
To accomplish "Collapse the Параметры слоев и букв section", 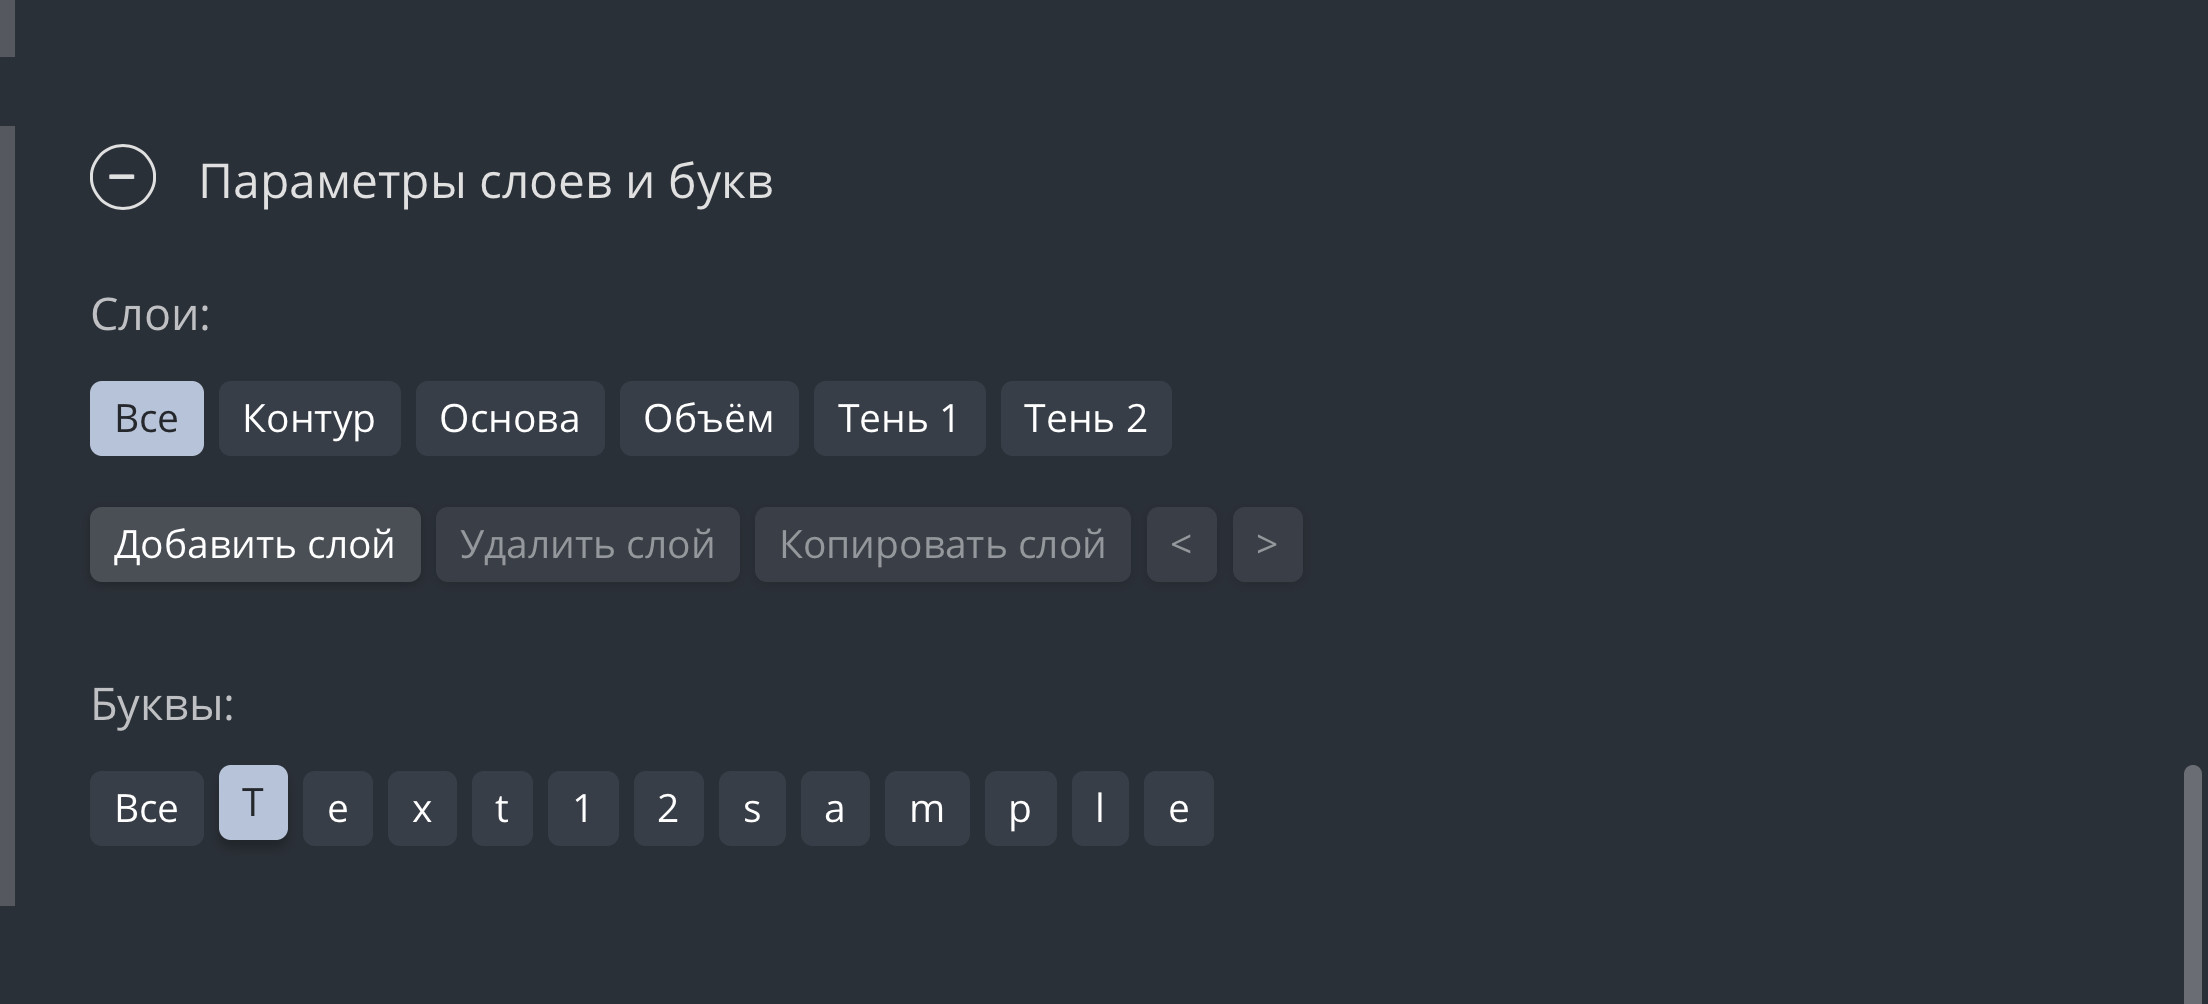I will click(x=123, y=178).
